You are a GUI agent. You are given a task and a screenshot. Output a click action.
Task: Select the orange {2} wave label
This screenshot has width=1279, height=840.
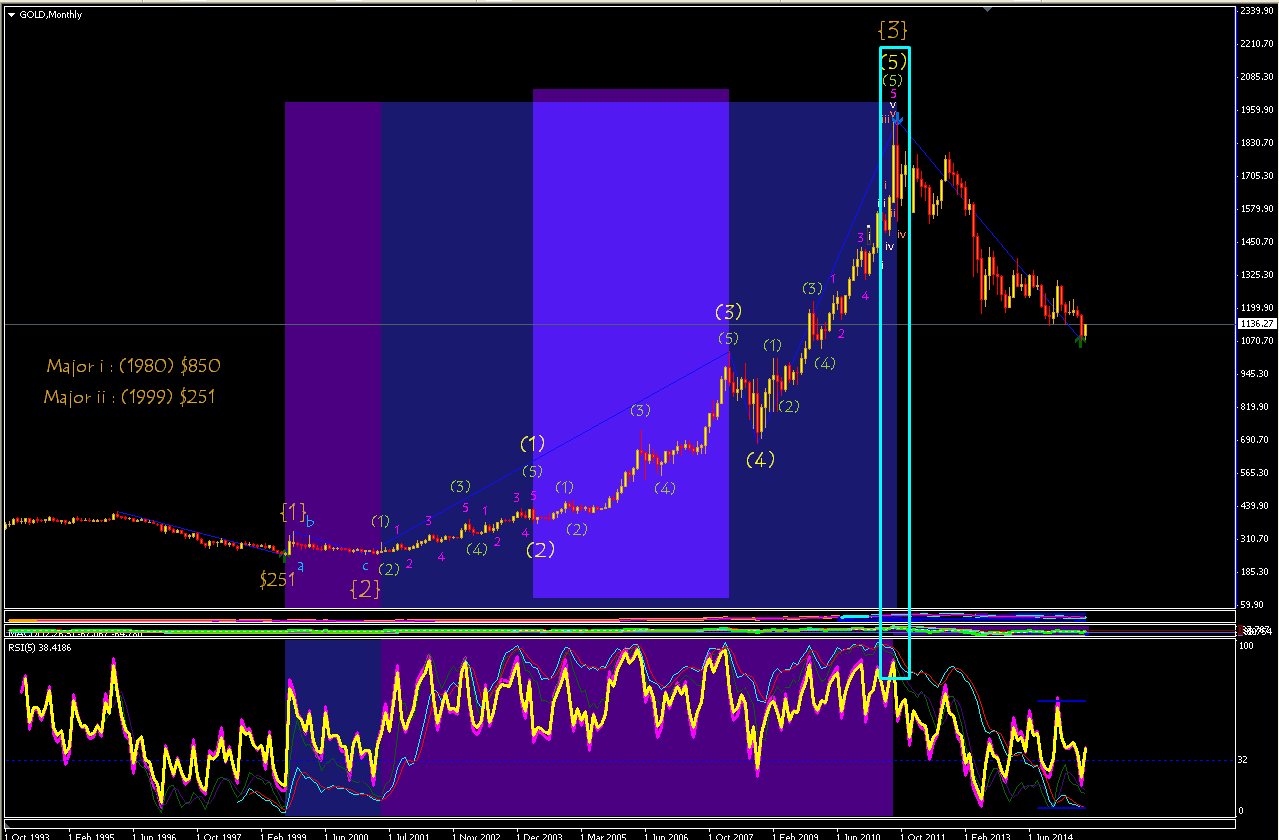coord(364,589)
